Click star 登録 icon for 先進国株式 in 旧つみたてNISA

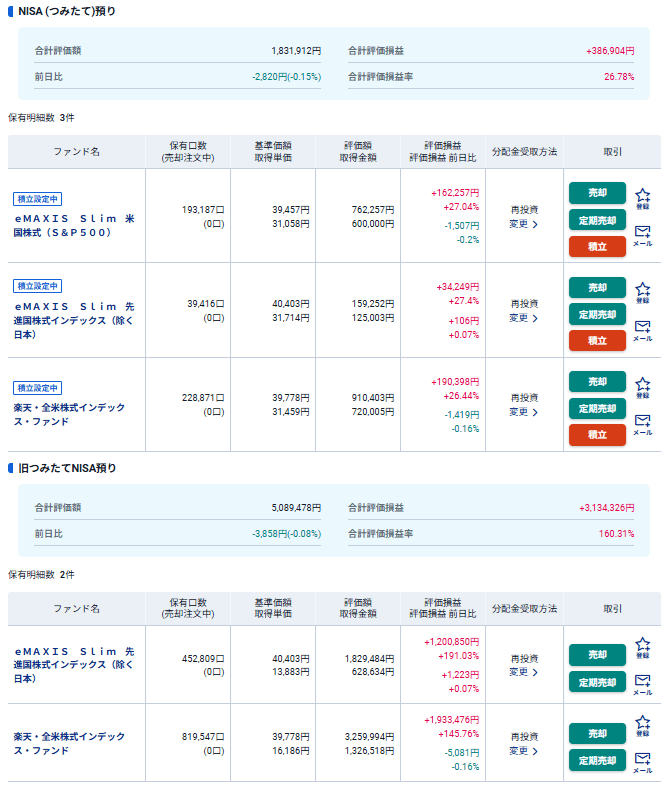[642, 647]
